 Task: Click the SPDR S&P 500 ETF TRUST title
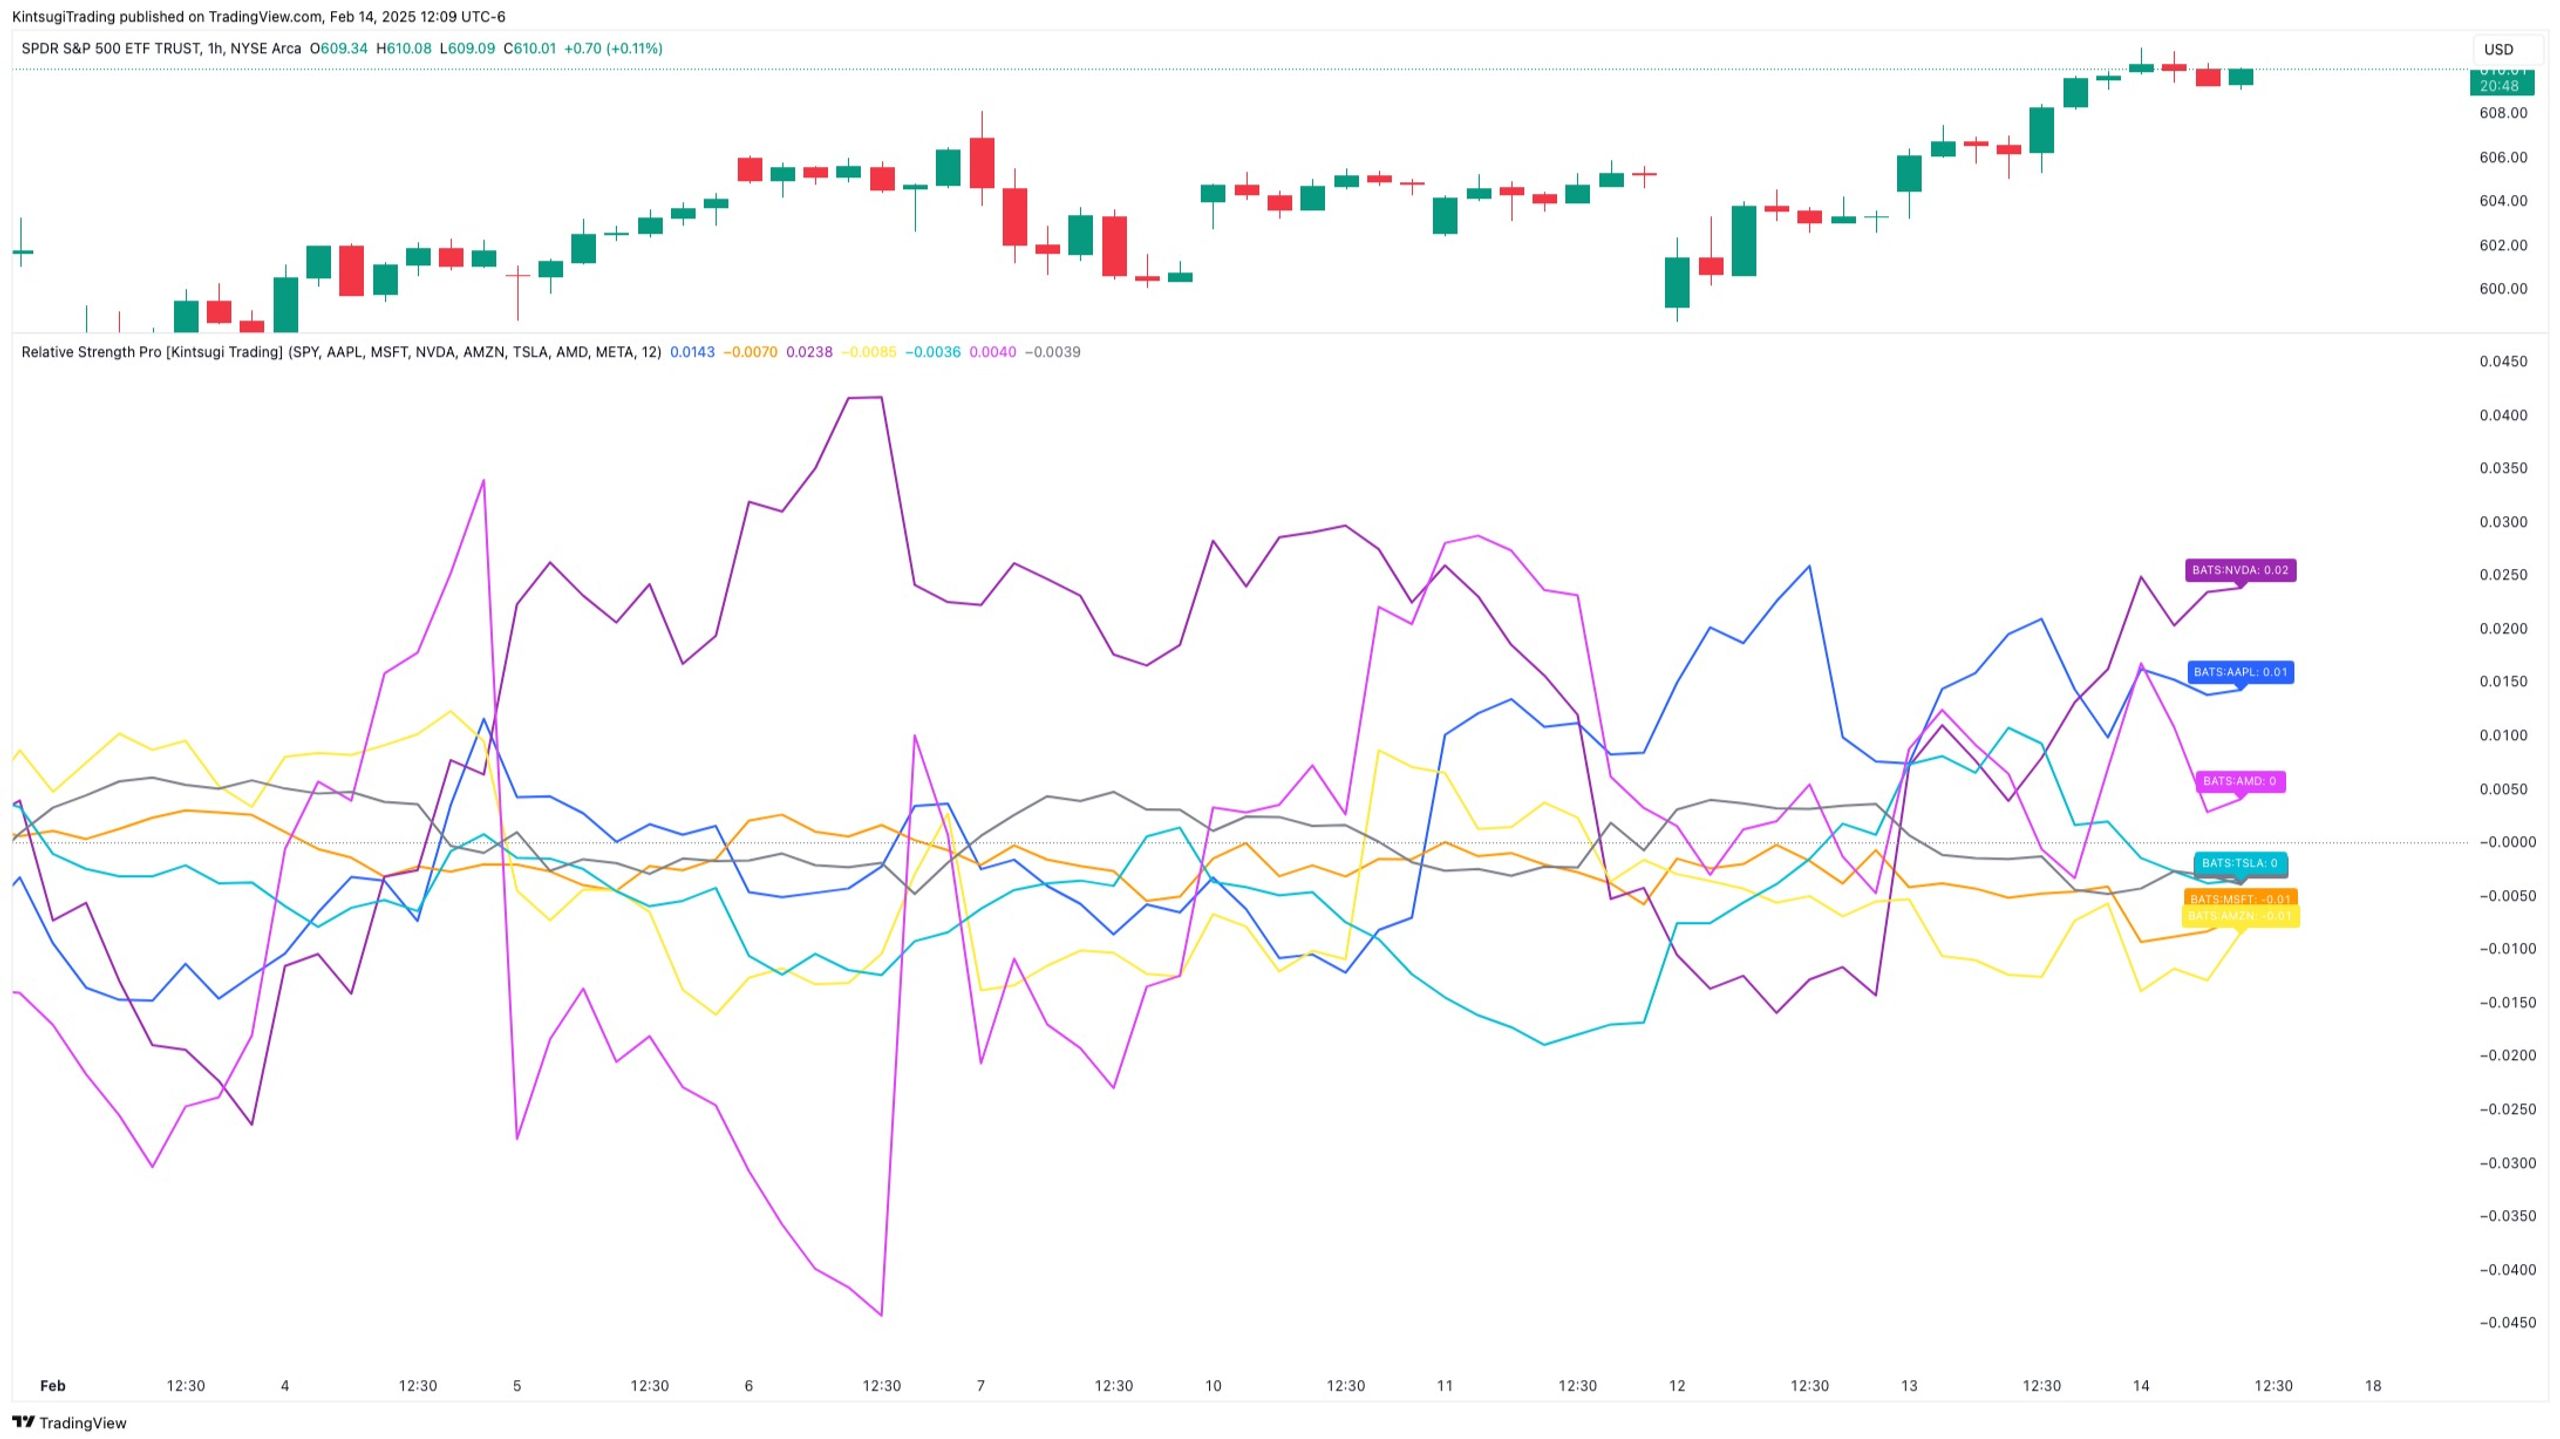[x=110, y=48]
